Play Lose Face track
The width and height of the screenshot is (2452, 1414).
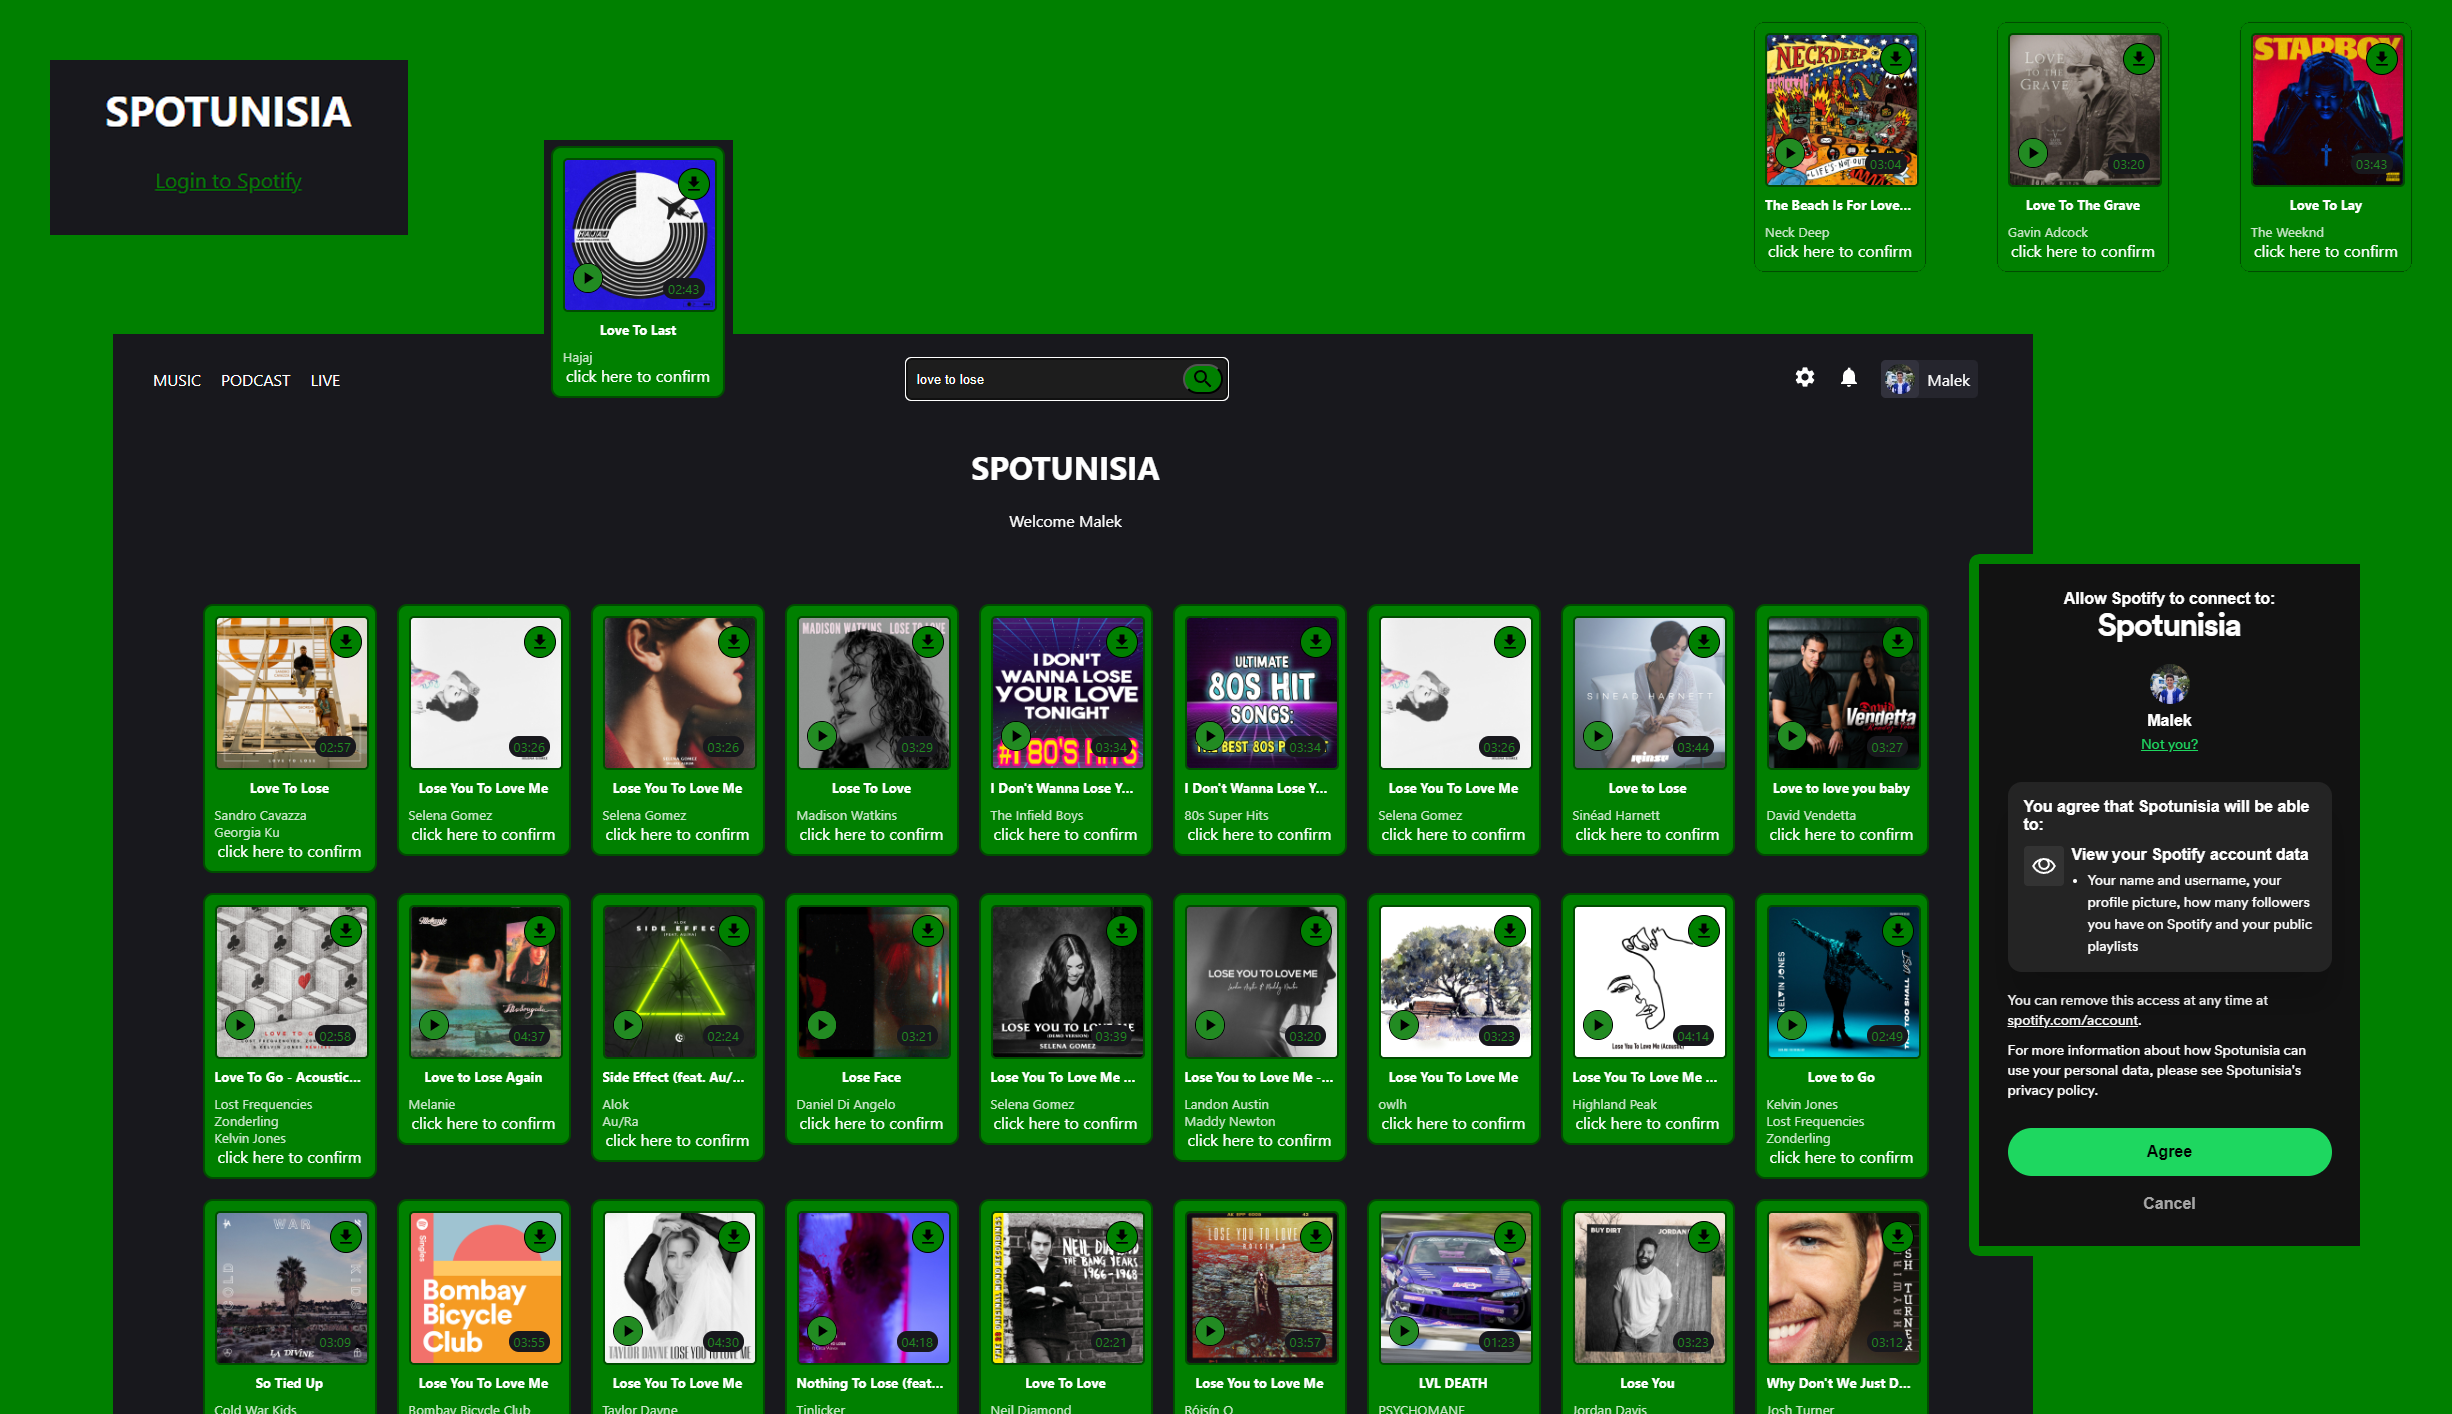821,1025
